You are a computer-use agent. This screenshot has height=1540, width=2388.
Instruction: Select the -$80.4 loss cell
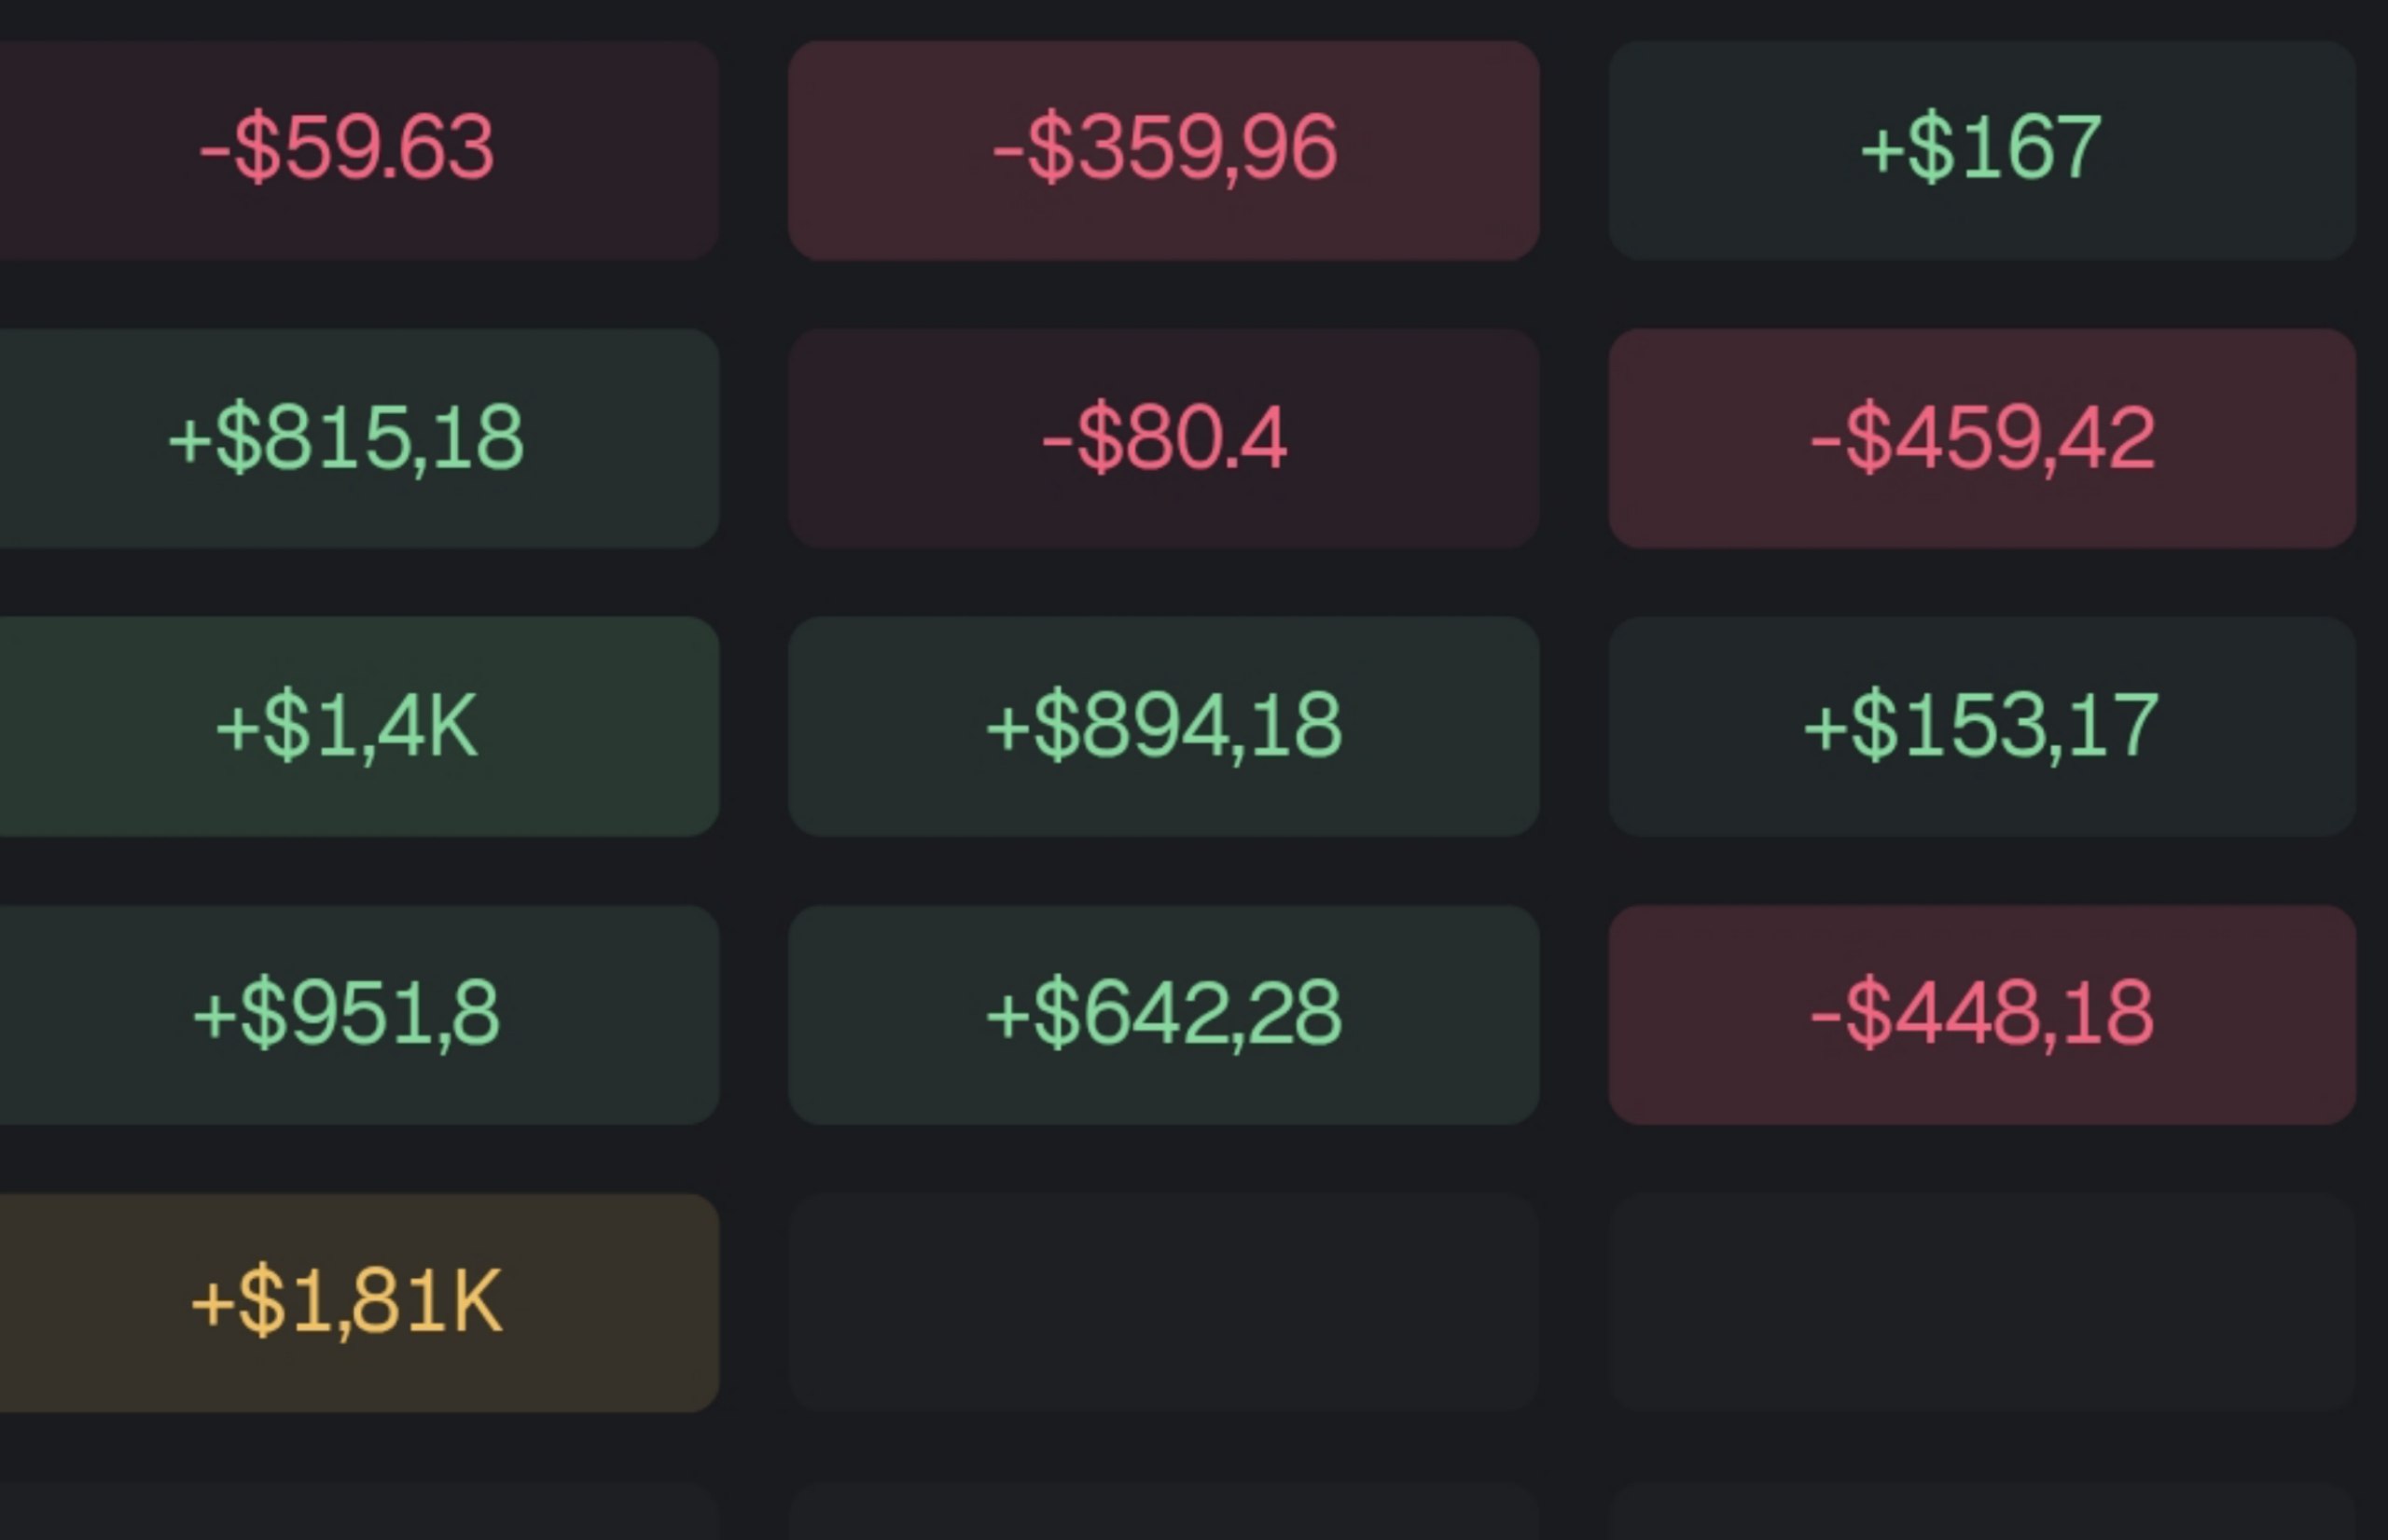point(1163,438)
